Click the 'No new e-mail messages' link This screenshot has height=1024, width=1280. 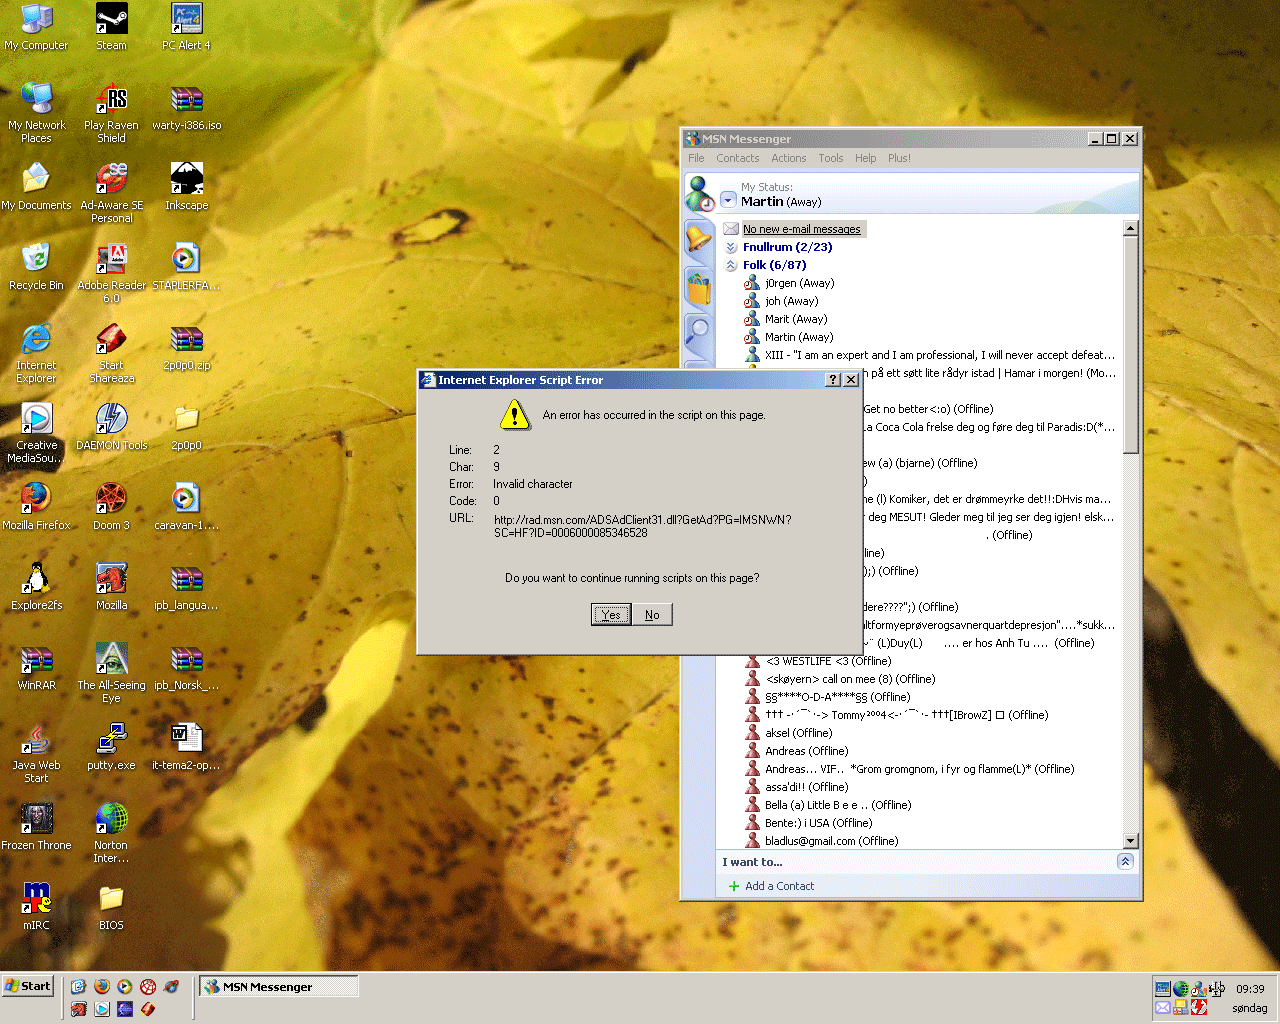(801, 229)
